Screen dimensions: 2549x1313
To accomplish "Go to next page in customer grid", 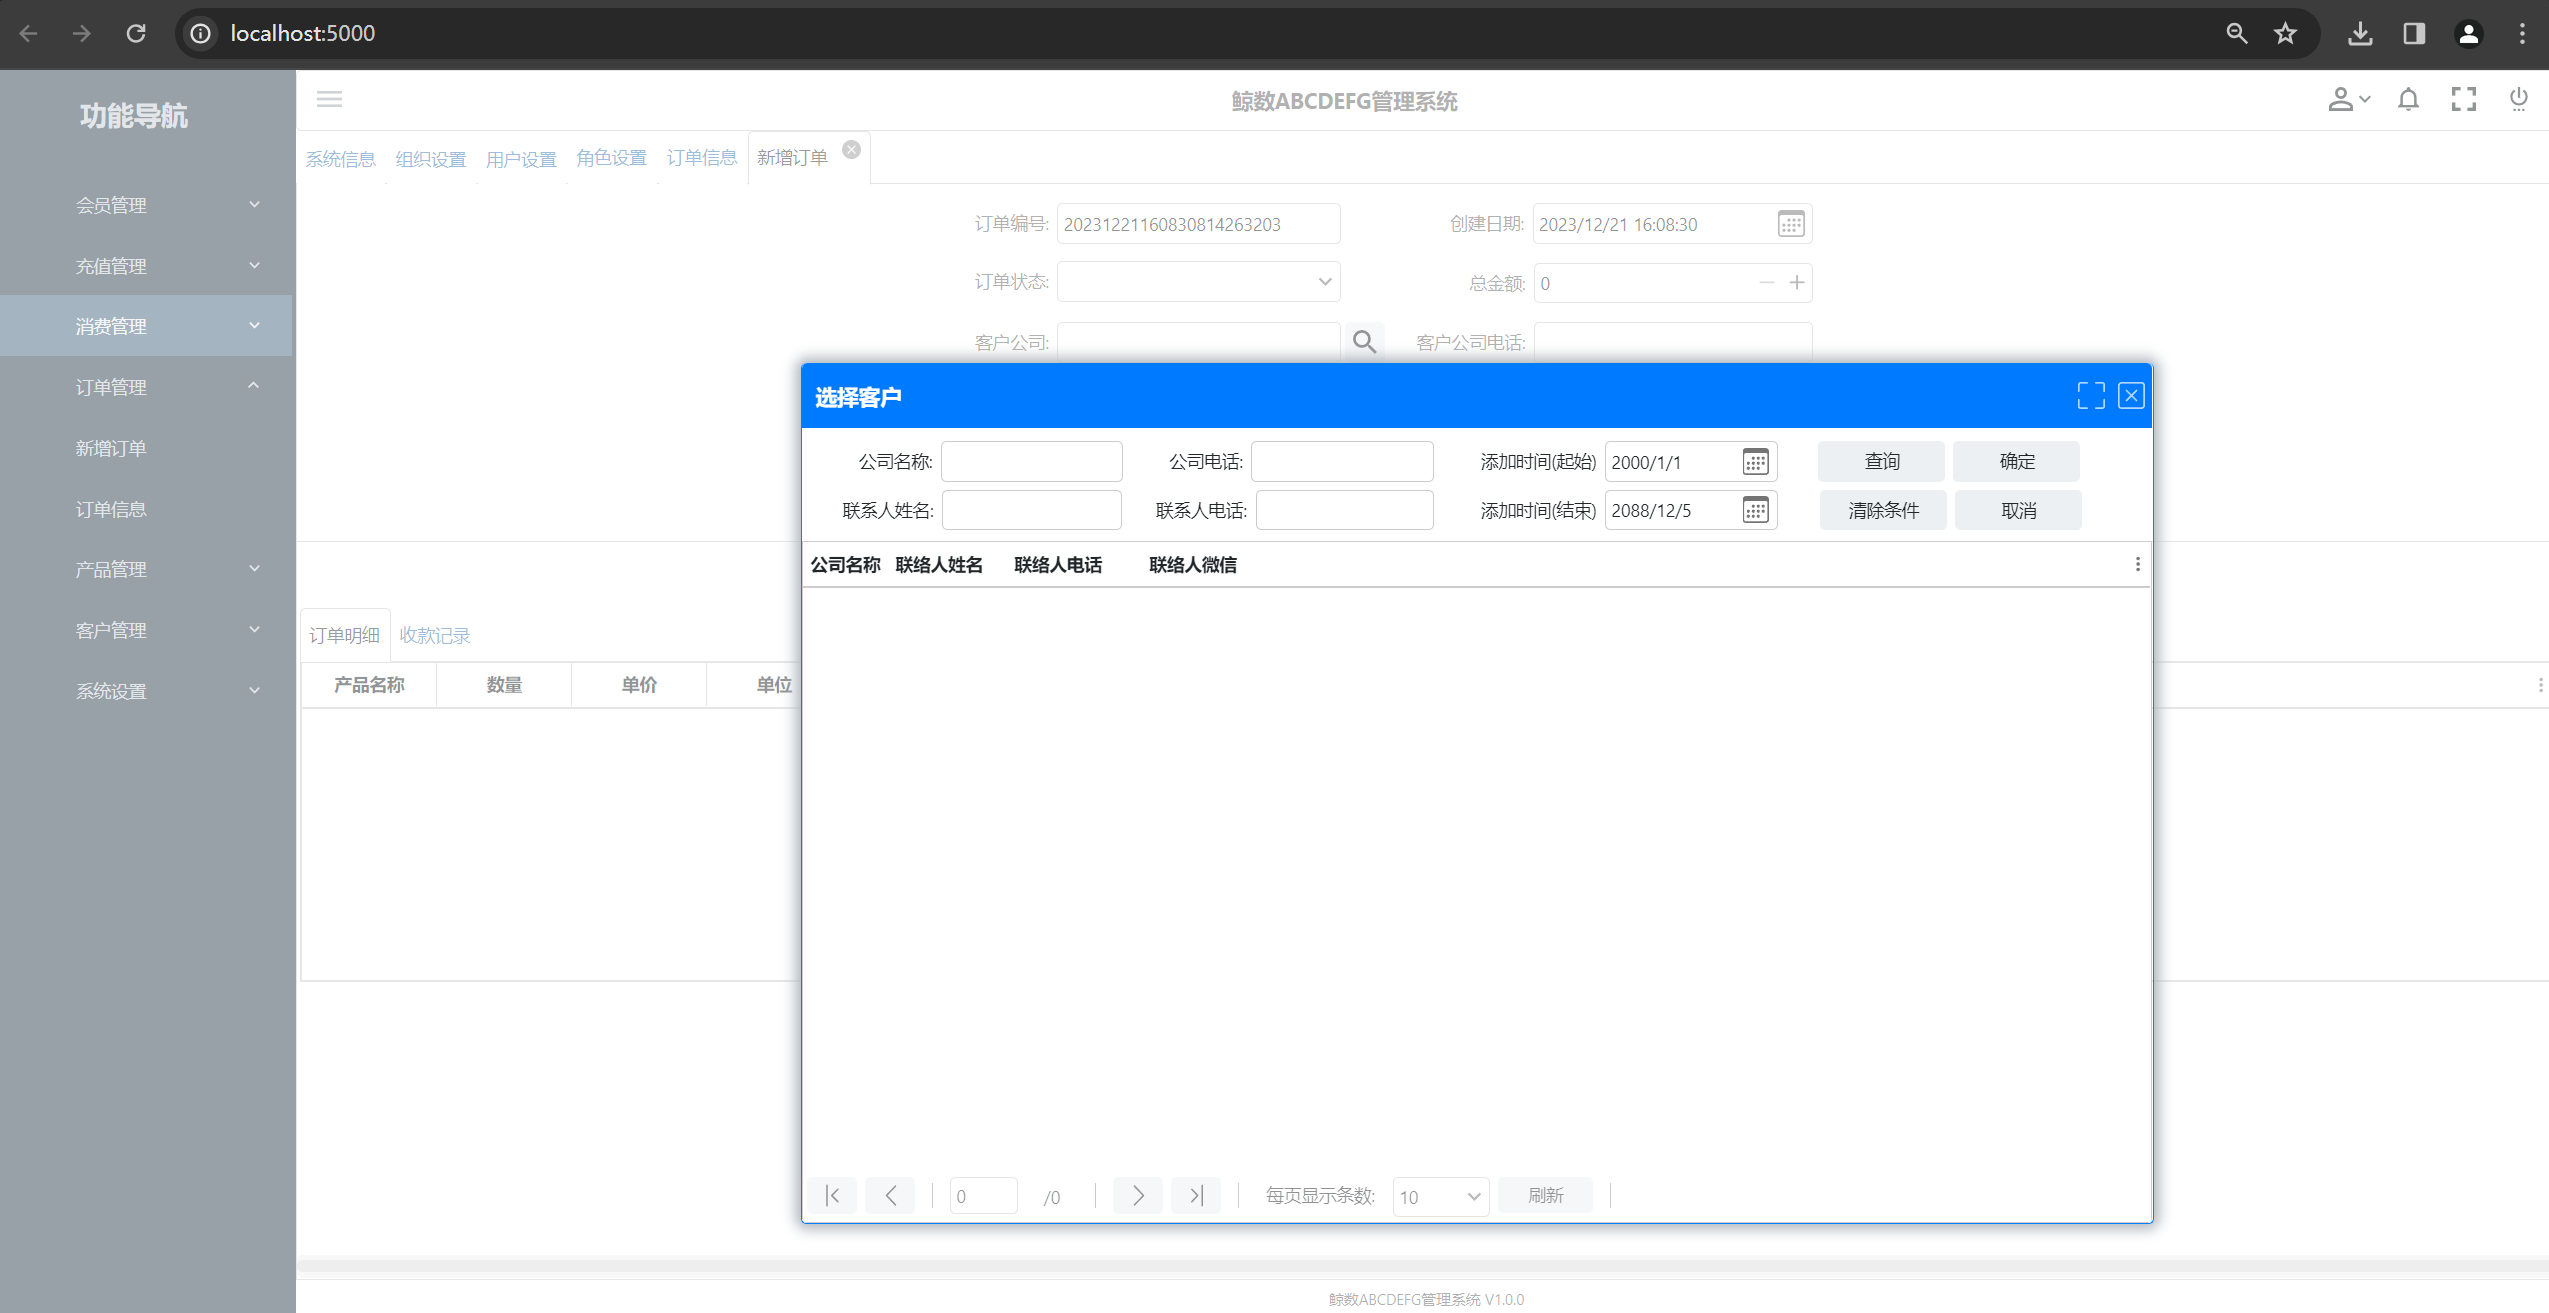I will click(x=1138, y=1195).
